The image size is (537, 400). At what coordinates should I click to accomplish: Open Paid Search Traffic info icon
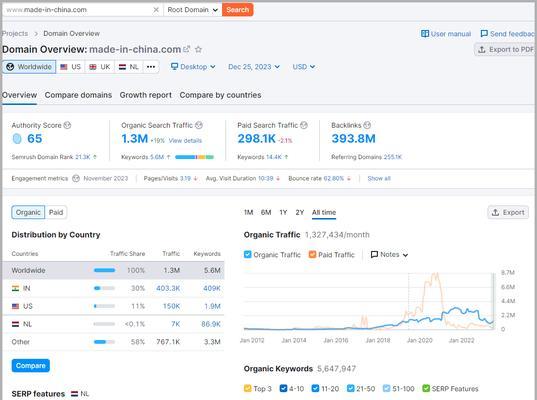304,125
